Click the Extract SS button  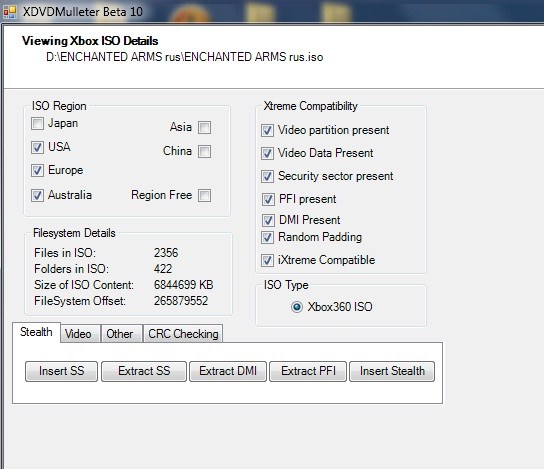[144, 371]
